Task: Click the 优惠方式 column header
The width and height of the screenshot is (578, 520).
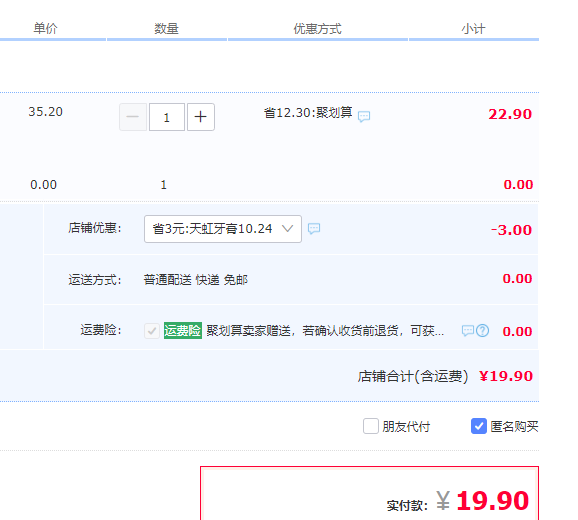Action: pos(317,28)
